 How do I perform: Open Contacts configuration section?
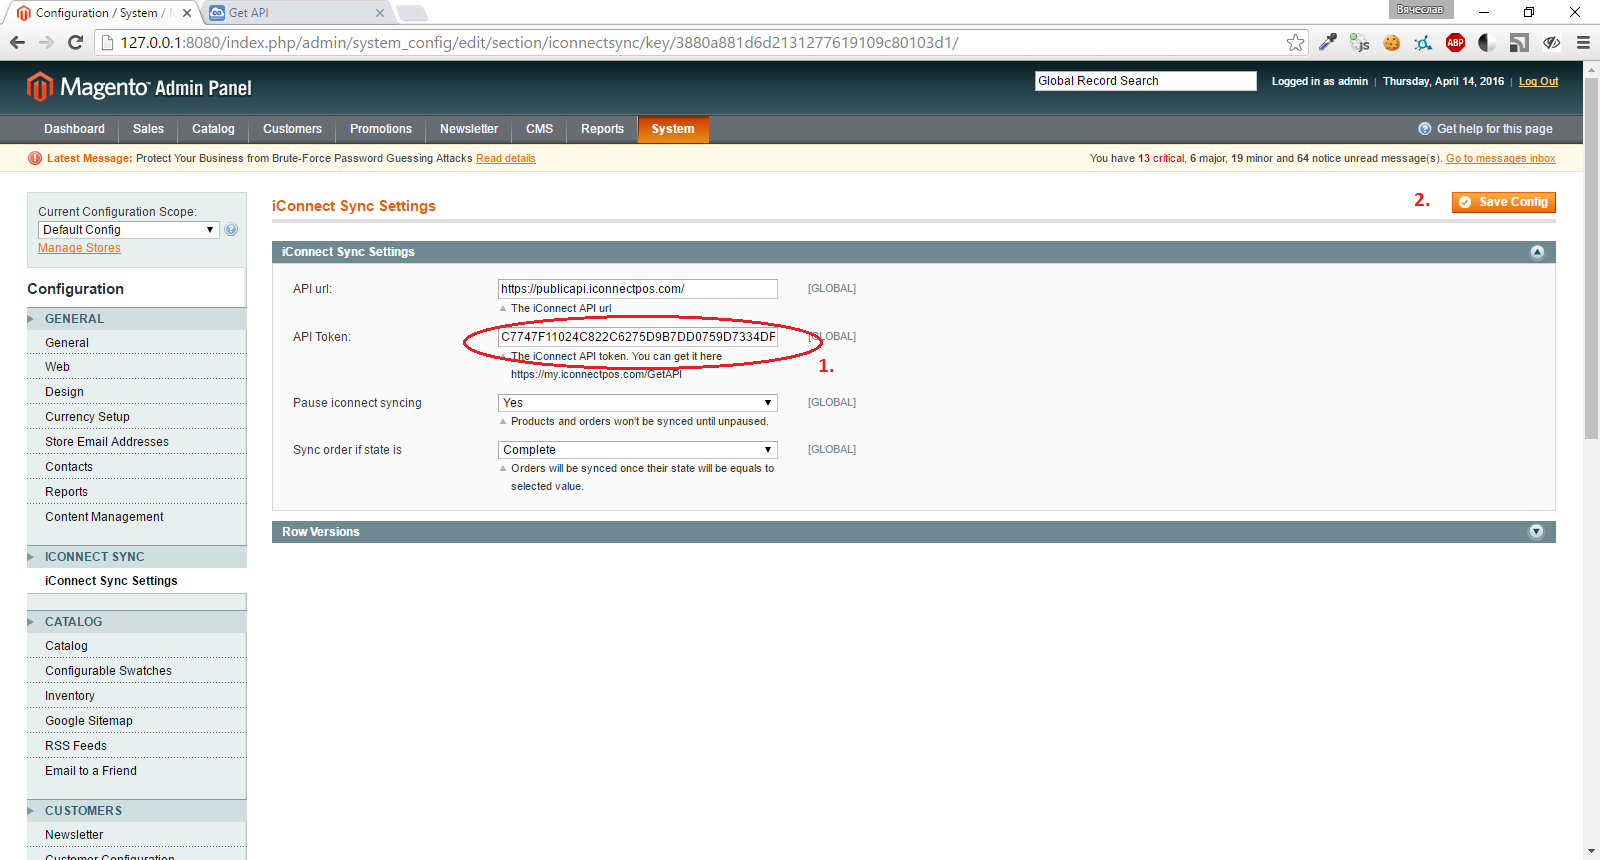pos(69,467)
